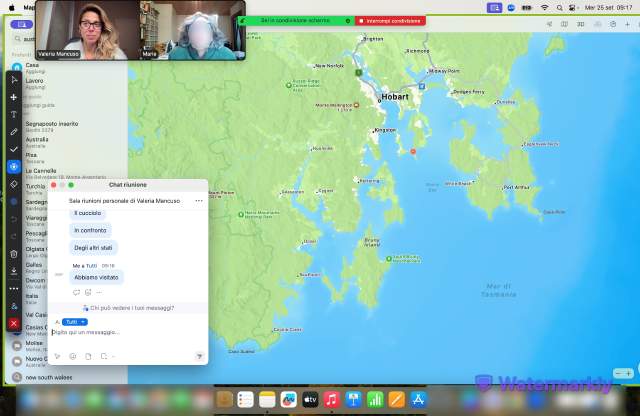The image size is (640, 416).
Task: Click 'Interrompi condivisione' to stop sharing
Action: 390,20
